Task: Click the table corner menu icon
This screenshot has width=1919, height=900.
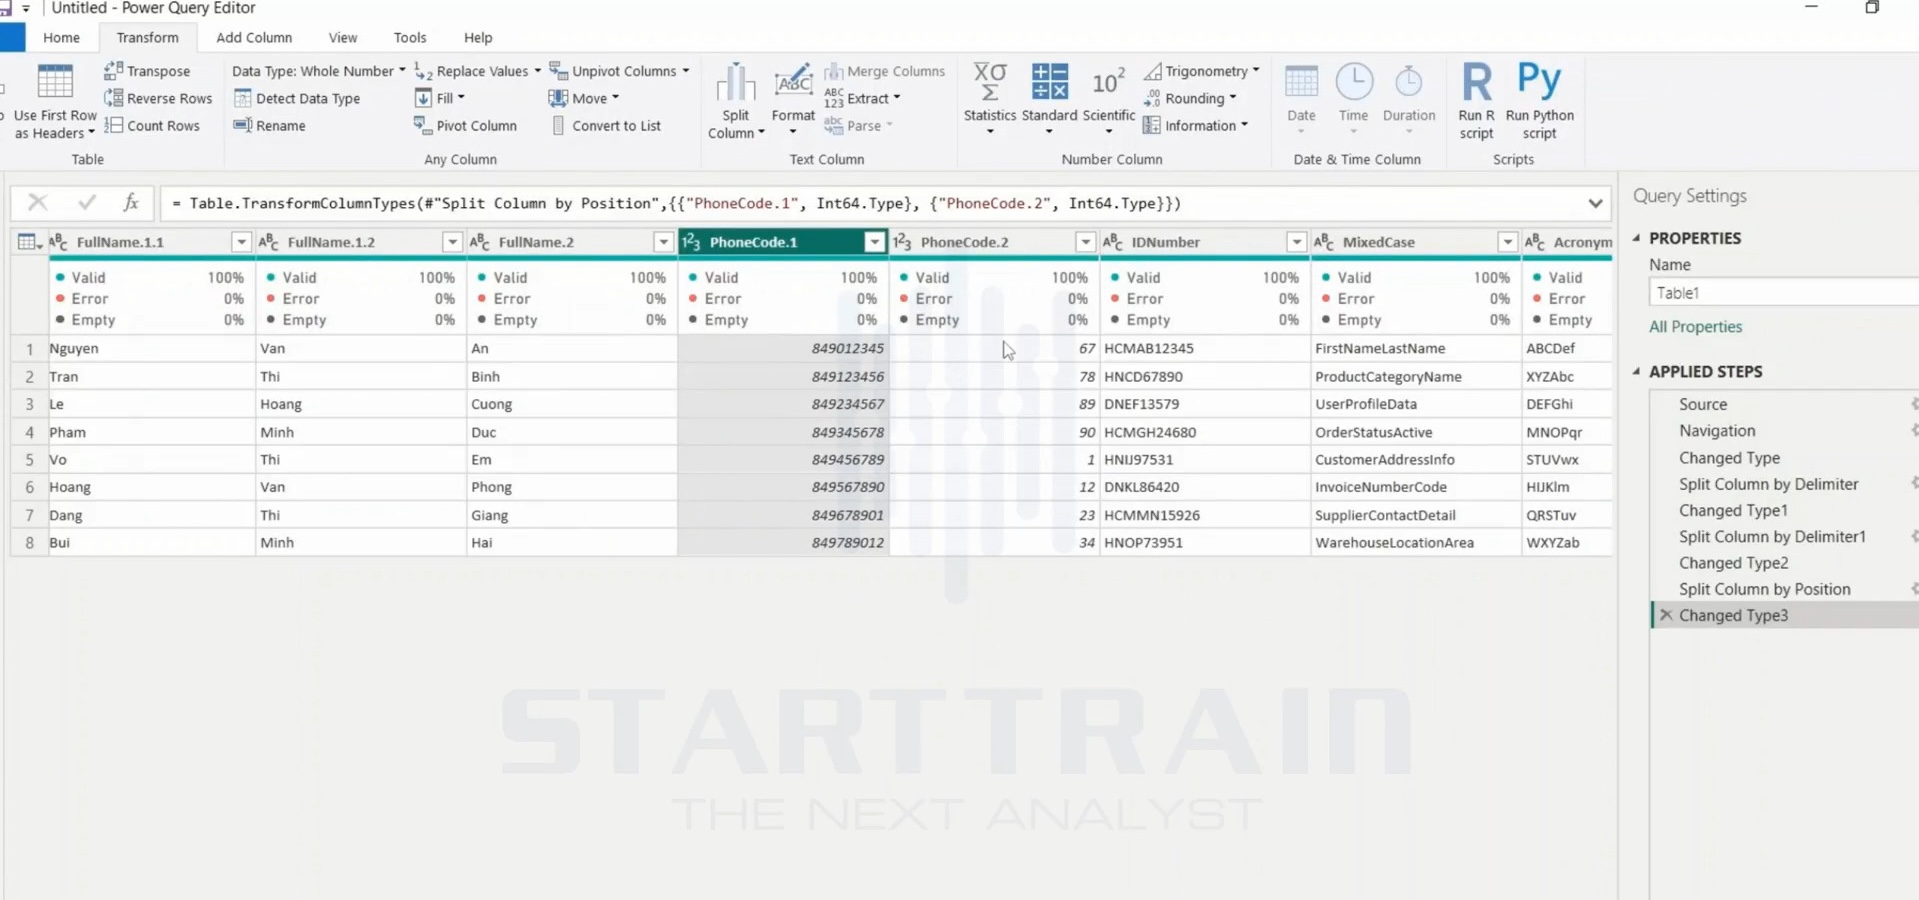Action: coord(28,242)
